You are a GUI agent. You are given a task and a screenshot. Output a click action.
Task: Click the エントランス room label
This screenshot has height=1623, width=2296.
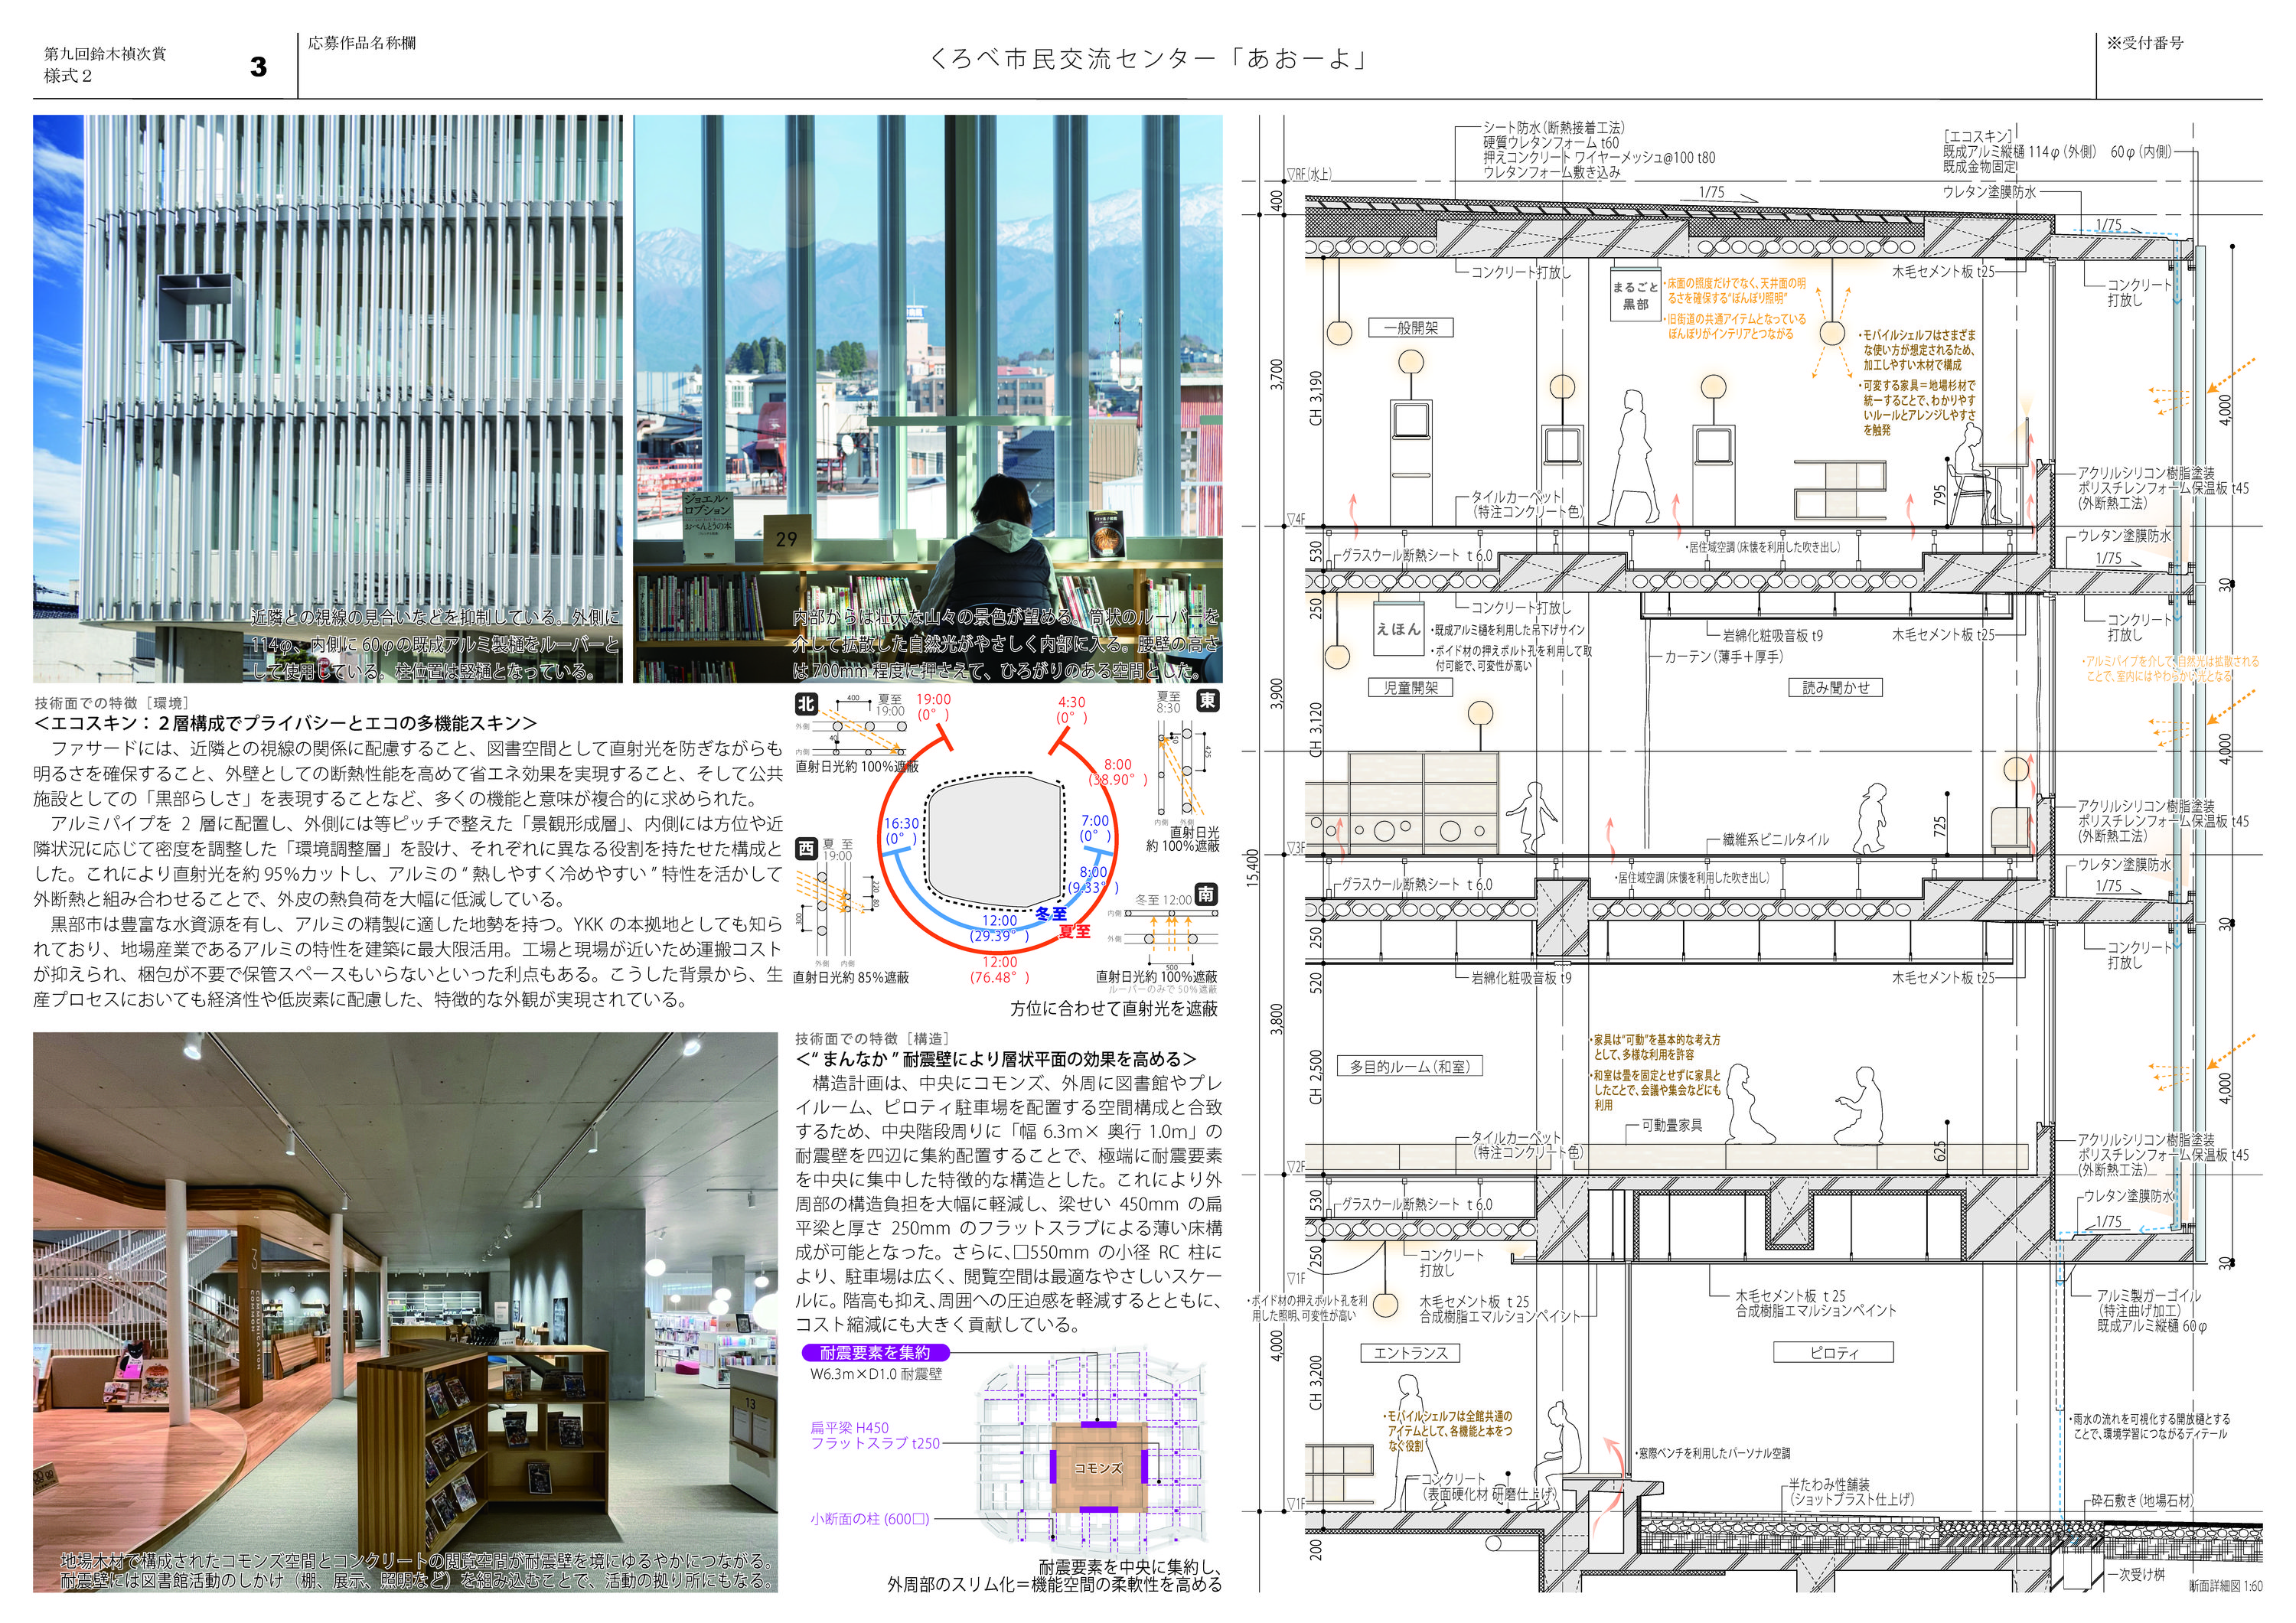[1410, 1353]
